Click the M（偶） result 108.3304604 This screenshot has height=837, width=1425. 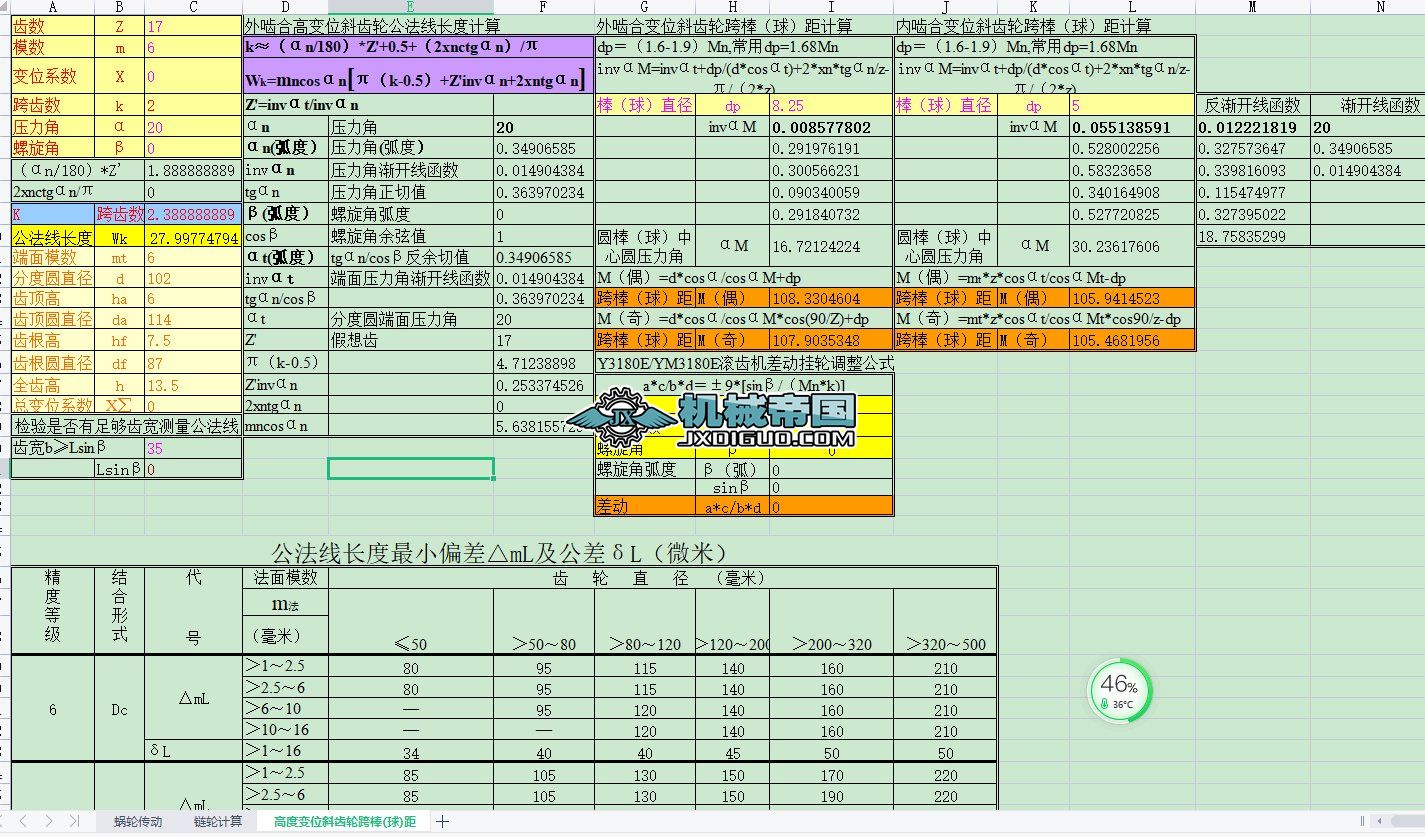tap(831, 298)
